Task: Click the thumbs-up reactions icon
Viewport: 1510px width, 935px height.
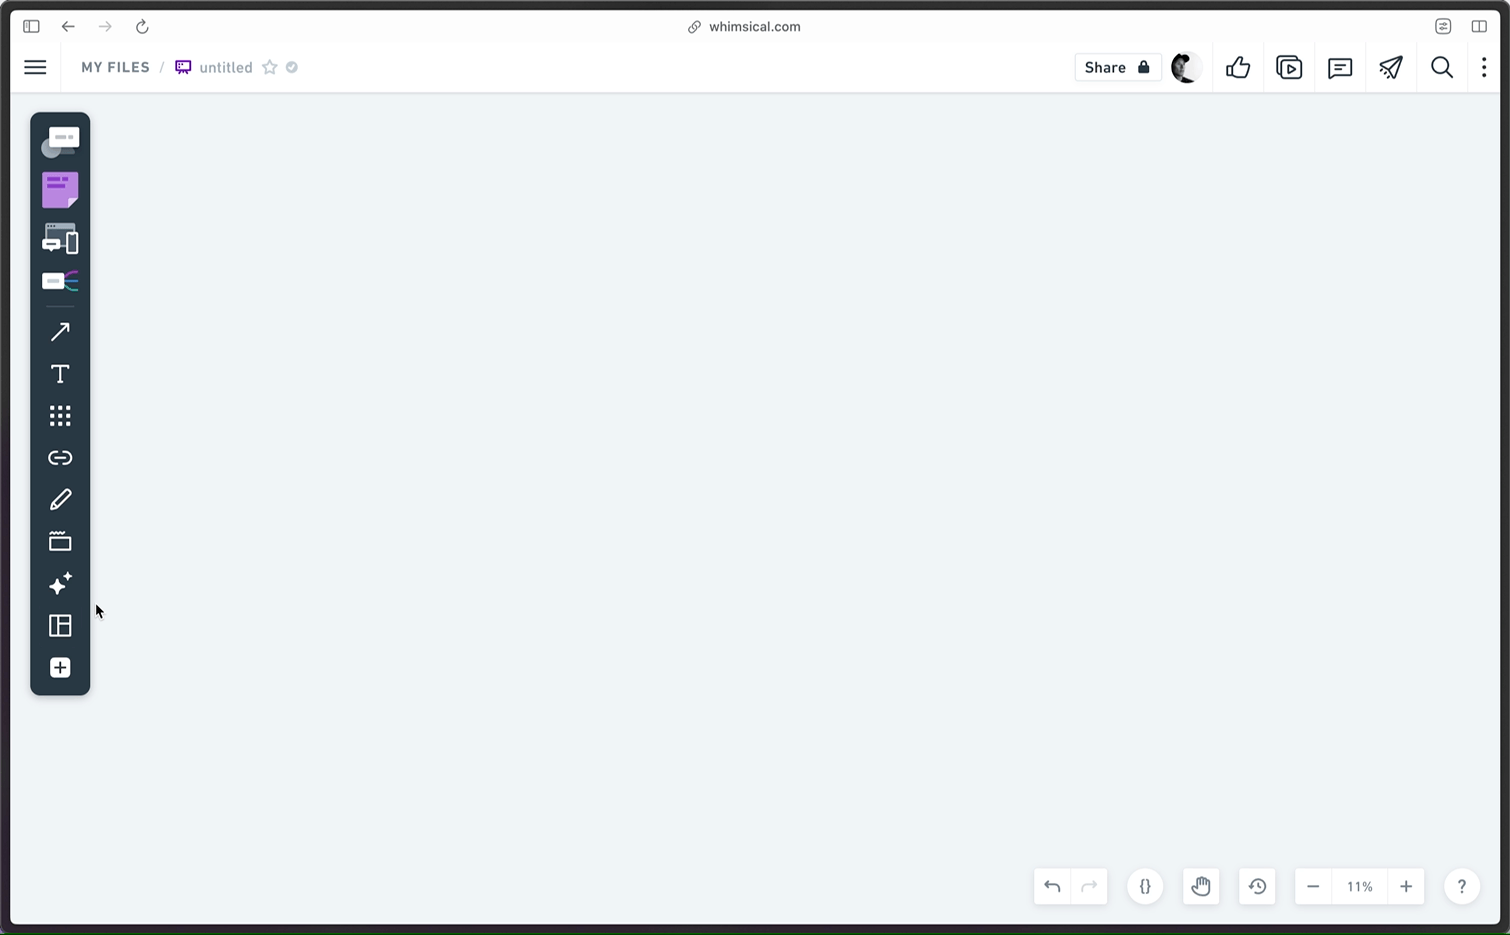Action: click(x=1238, y=67)
